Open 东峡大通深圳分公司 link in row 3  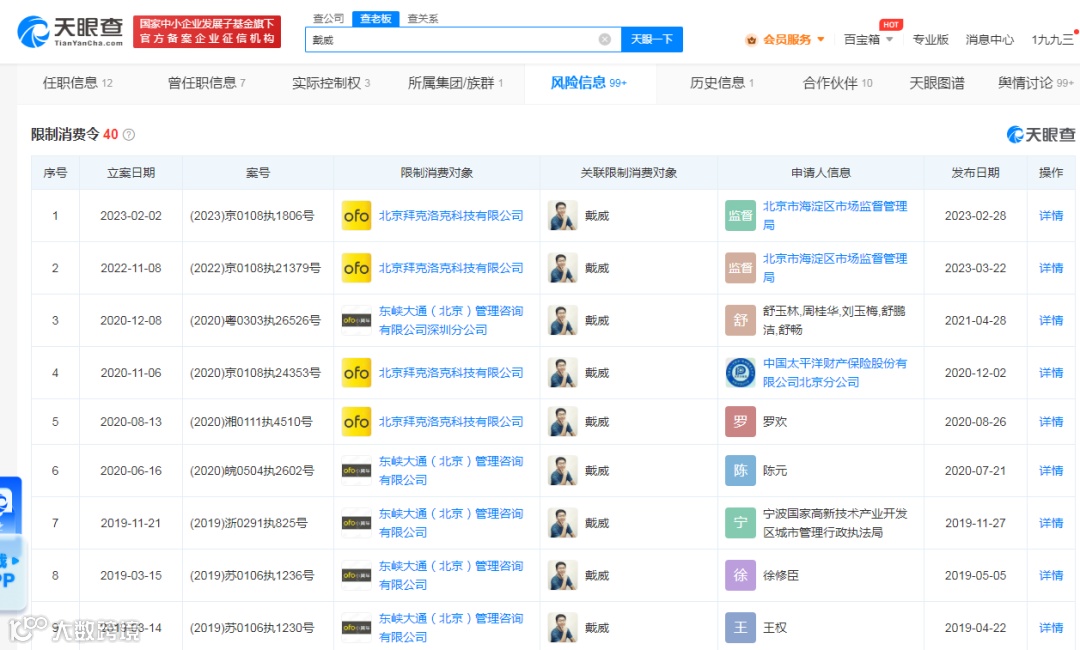tap(451, 320)
